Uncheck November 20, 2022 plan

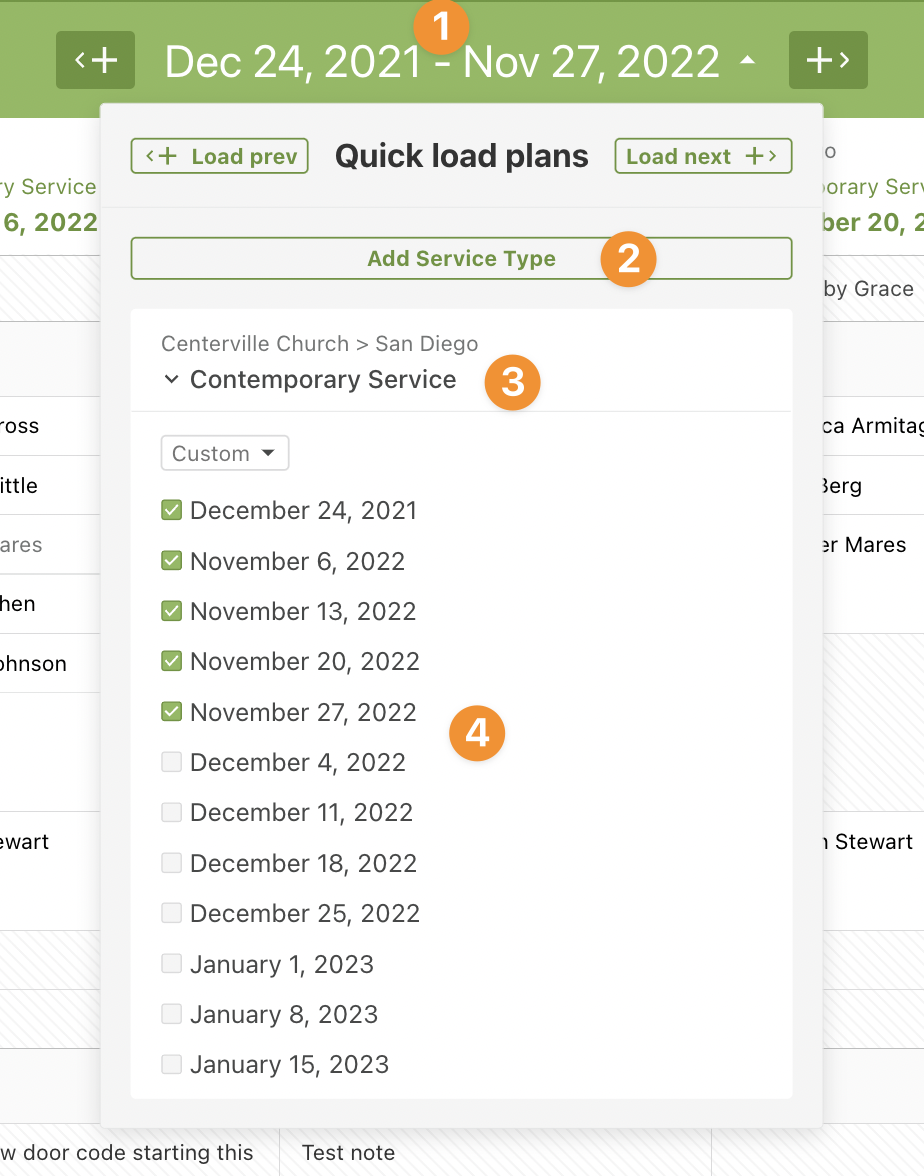pos(172,661)
